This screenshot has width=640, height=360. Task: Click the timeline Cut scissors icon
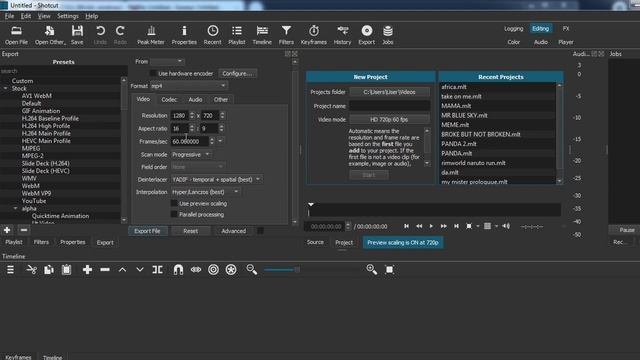tap(31, 269)
